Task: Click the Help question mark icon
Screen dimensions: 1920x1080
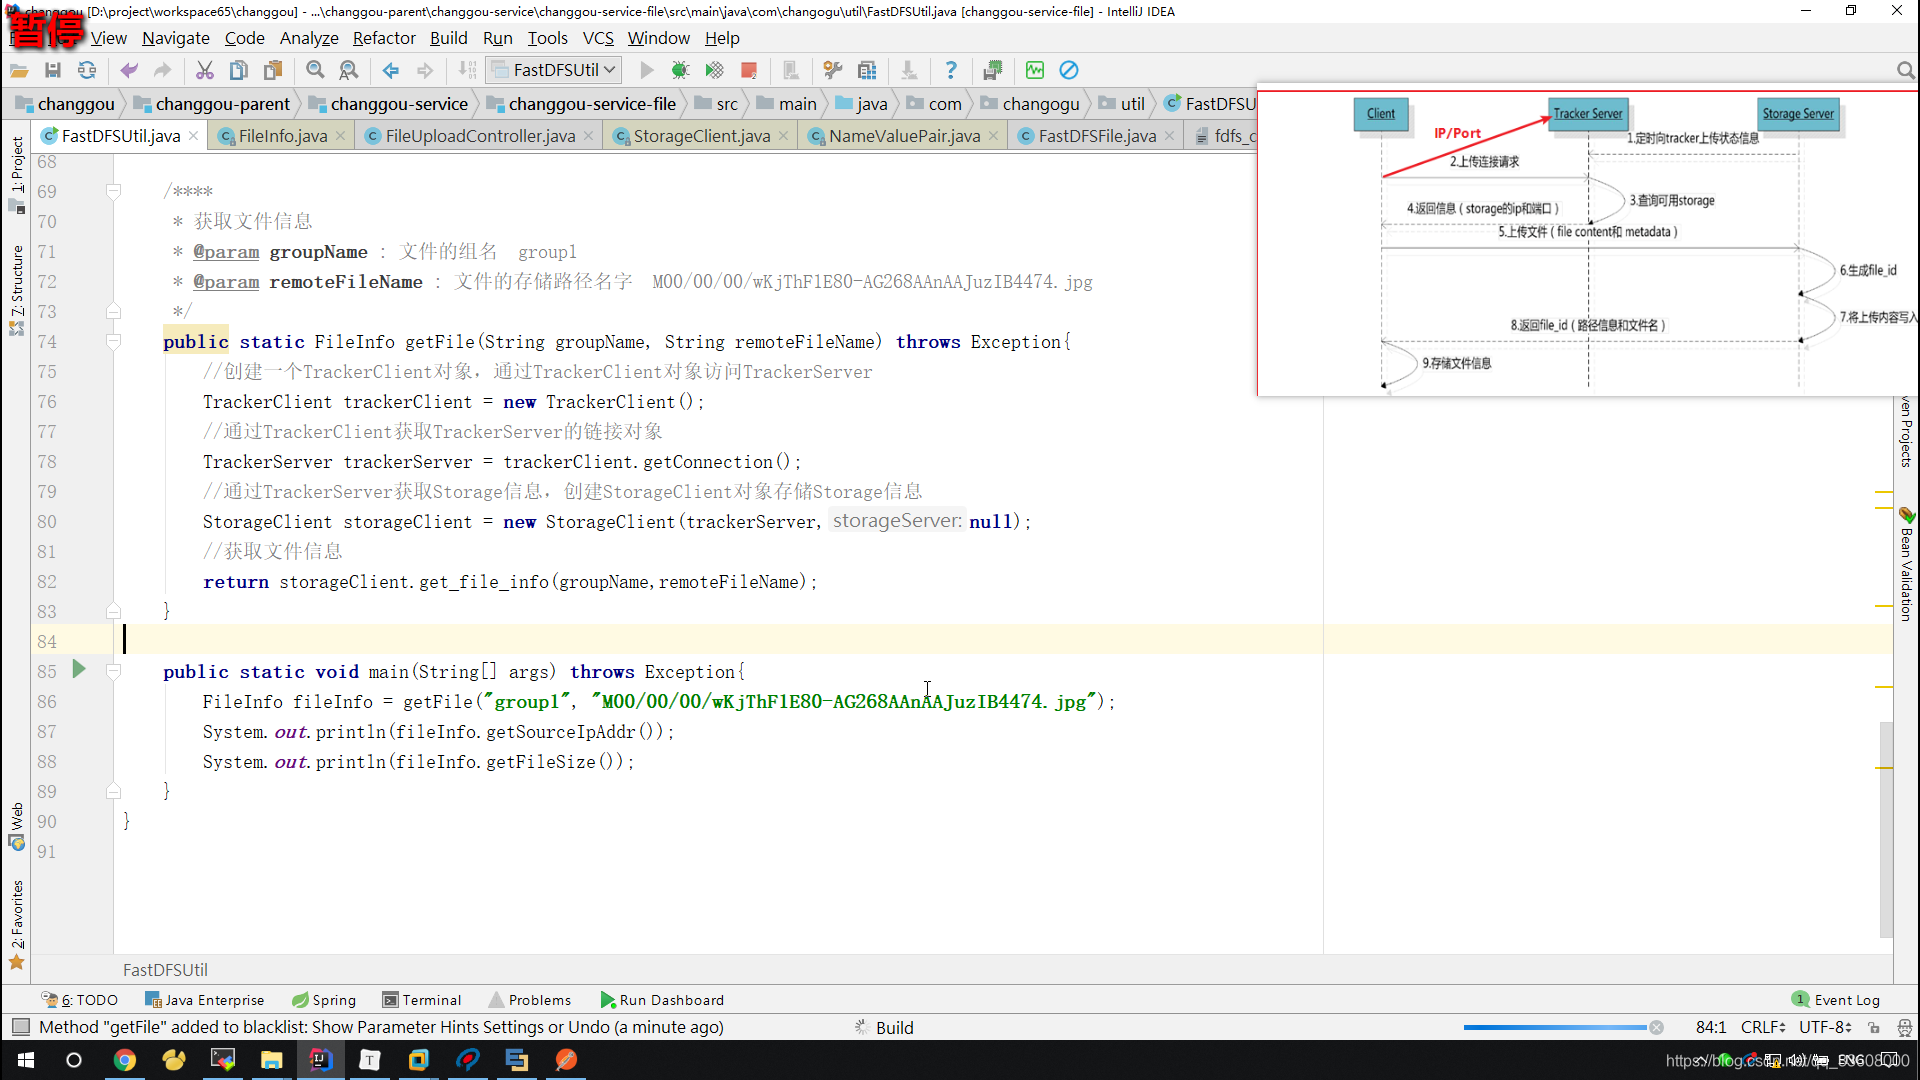Action: pyautogui.click(x=951, y=70)
